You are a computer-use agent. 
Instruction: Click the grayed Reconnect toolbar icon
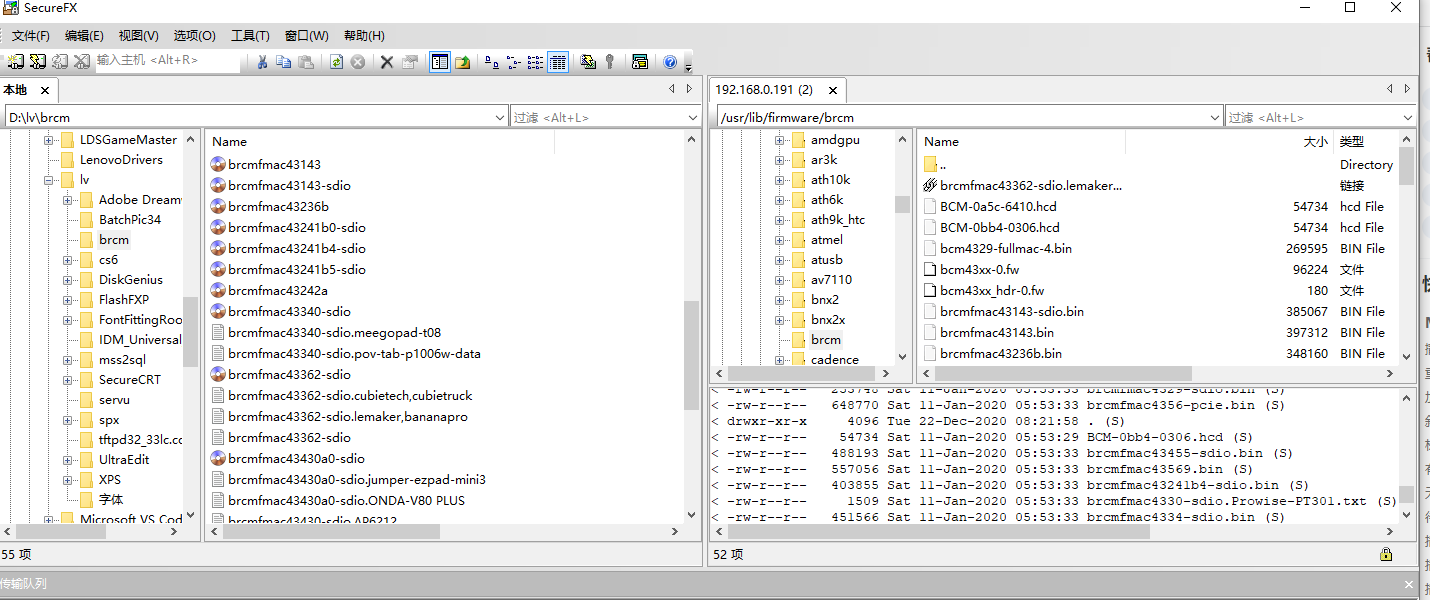coord(59,62)
